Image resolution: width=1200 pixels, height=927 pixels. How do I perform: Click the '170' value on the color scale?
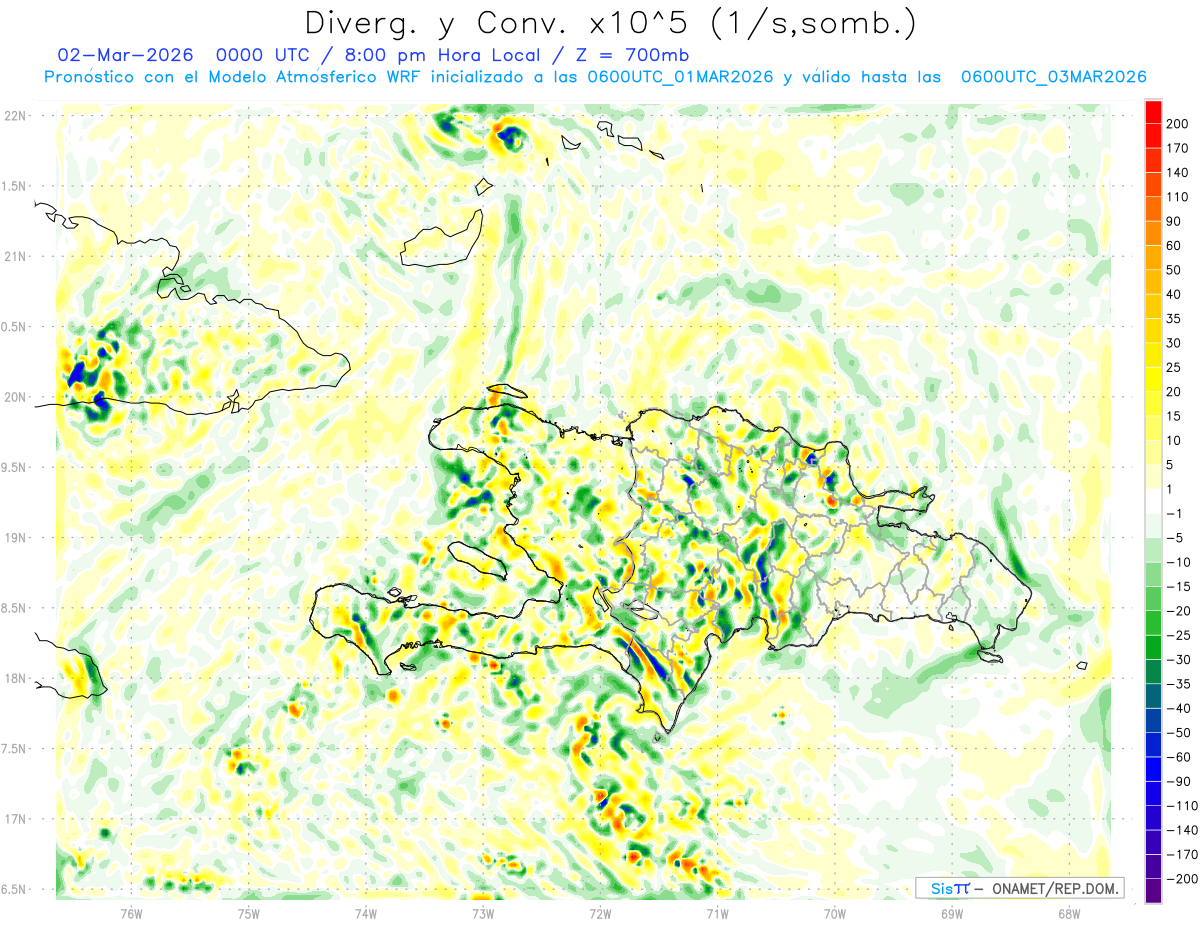(x=1177, y=148)
